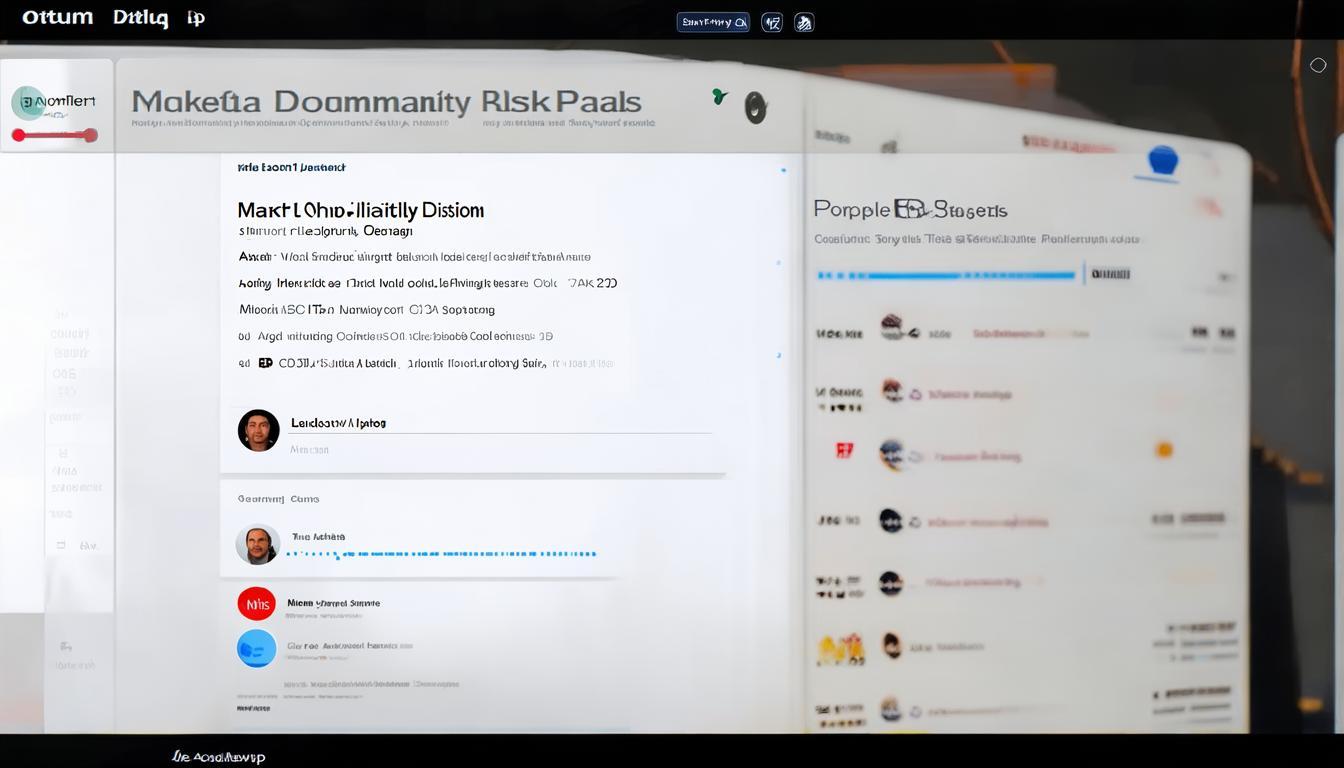Click the dark oval icon in header
The width and height of the screenshot is (1344, 768).
pos(756,107)
